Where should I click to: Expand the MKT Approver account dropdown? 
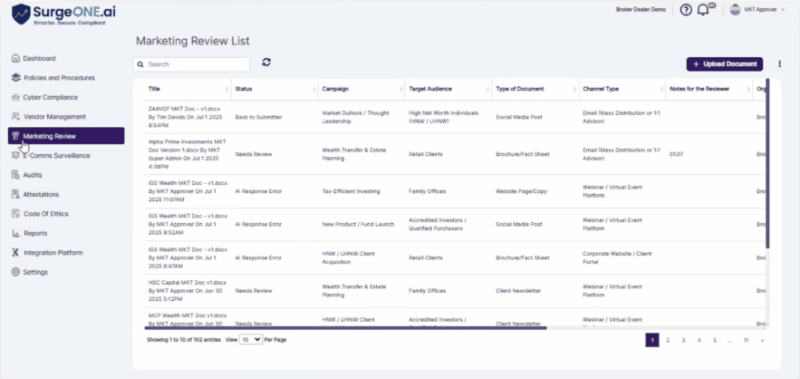(783, 10)
